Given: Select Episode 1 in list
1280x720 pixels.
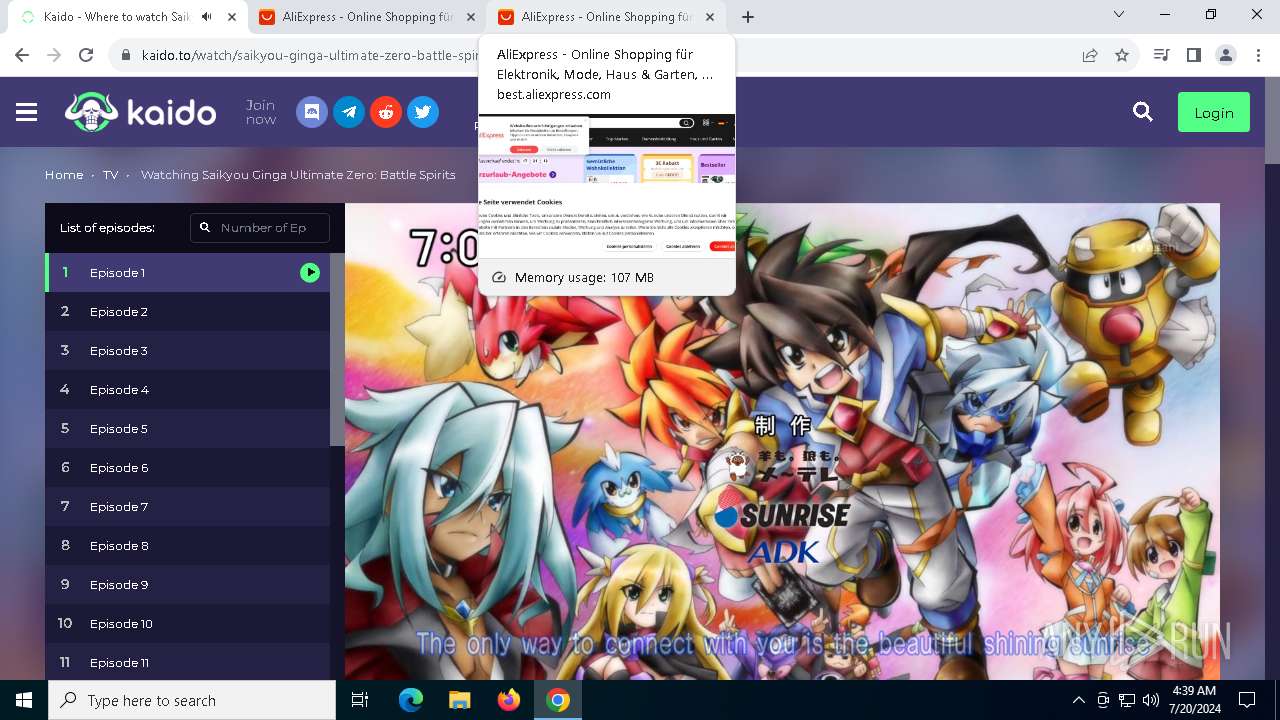Looking at the screenshot, I should [x=187, y=272].
